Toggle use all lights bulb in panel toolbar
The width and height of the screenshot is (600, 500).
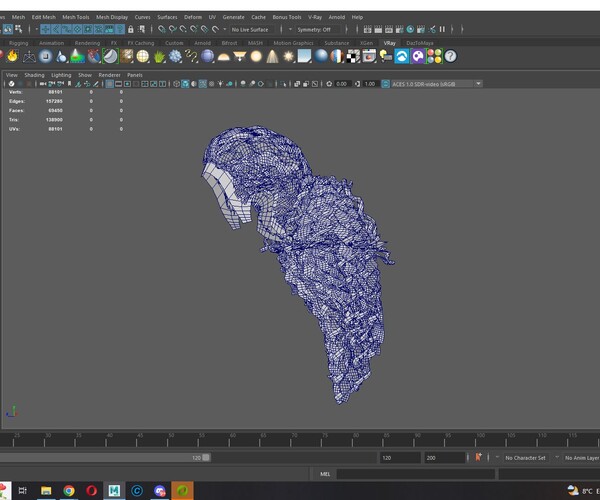pyautogui.click(x=220, y=84)
